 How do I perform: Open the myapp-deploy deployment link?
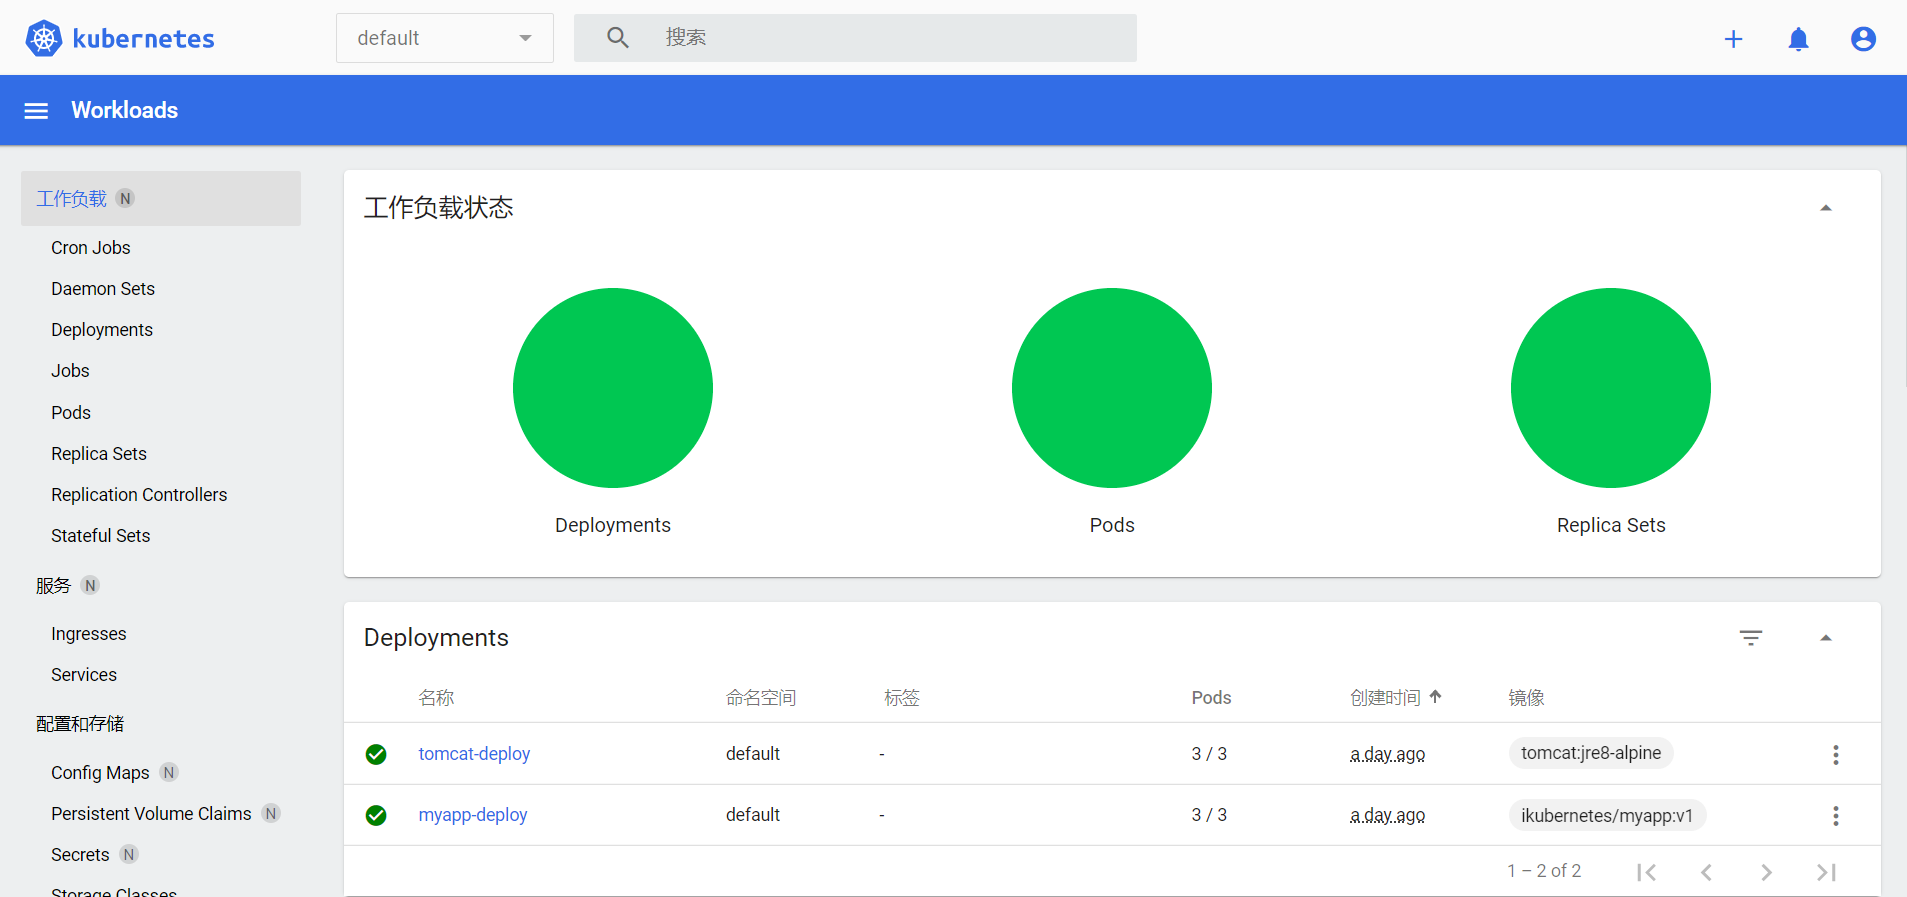pyautogui.click(x=473, y=815)
